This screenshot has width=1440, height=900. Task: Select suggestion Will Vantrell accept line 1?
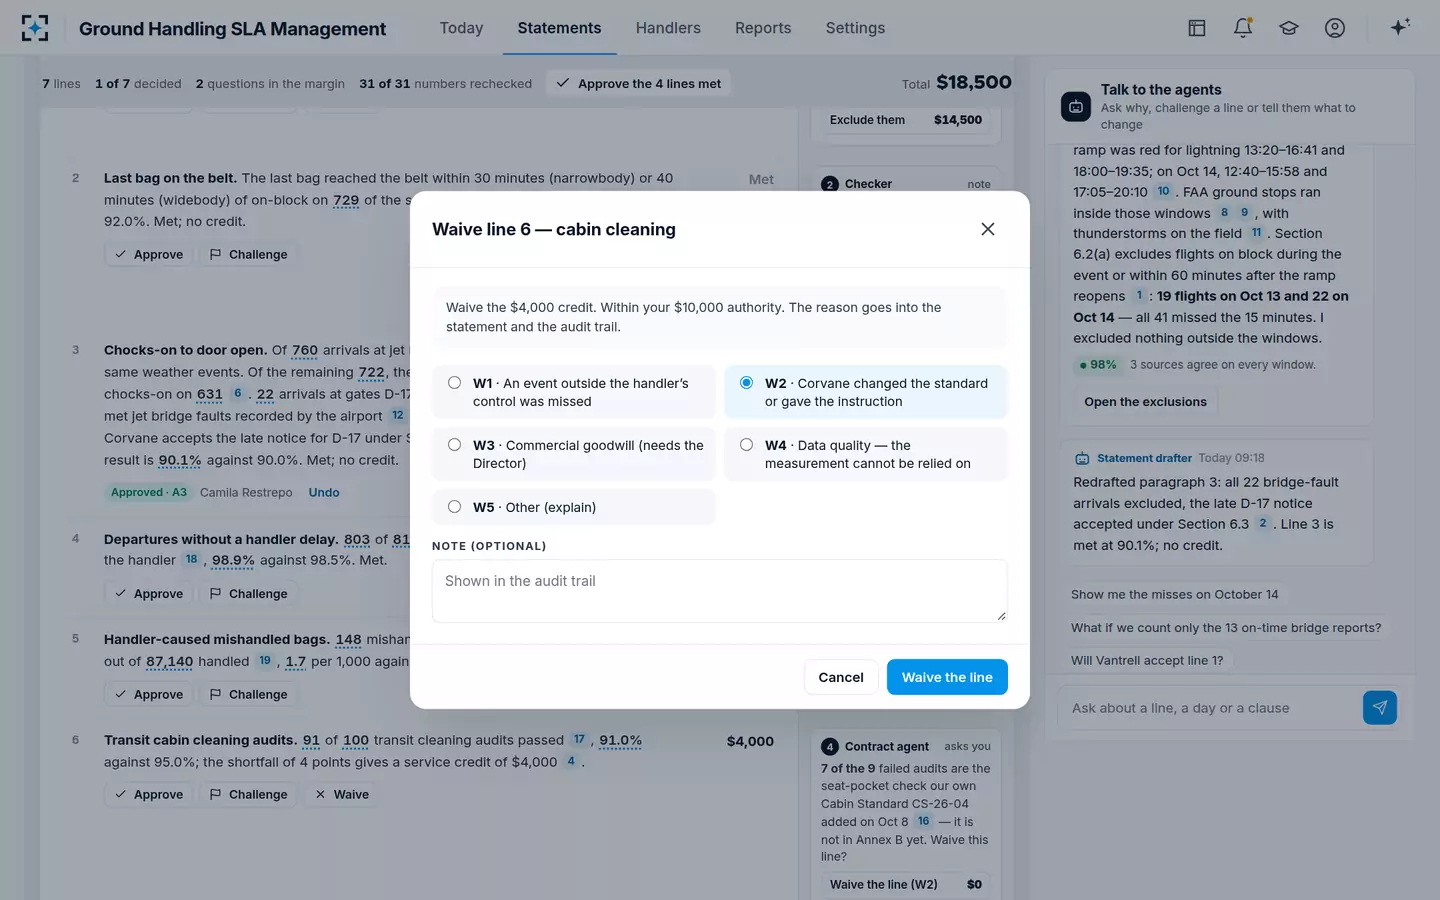click(1147, 660)
